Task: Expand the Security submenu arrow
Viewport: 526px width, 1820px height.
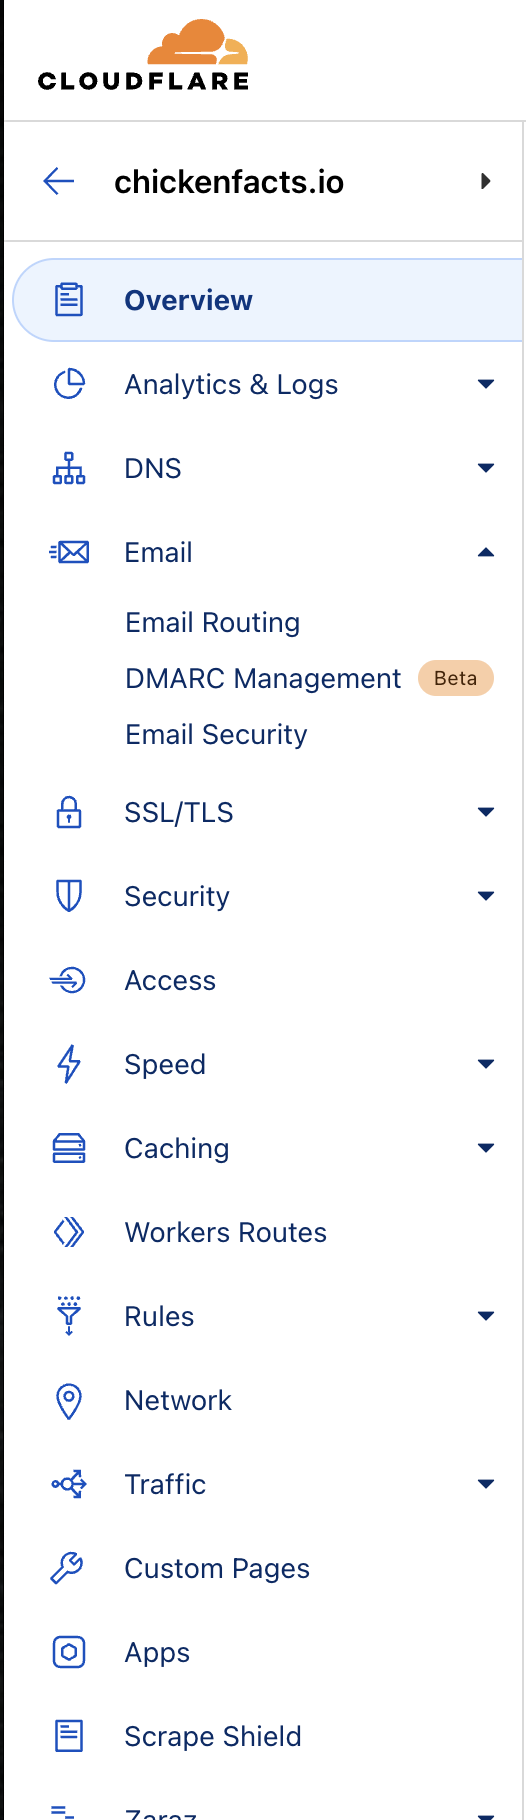Action: pyautogui.click(x=486, y=896)
